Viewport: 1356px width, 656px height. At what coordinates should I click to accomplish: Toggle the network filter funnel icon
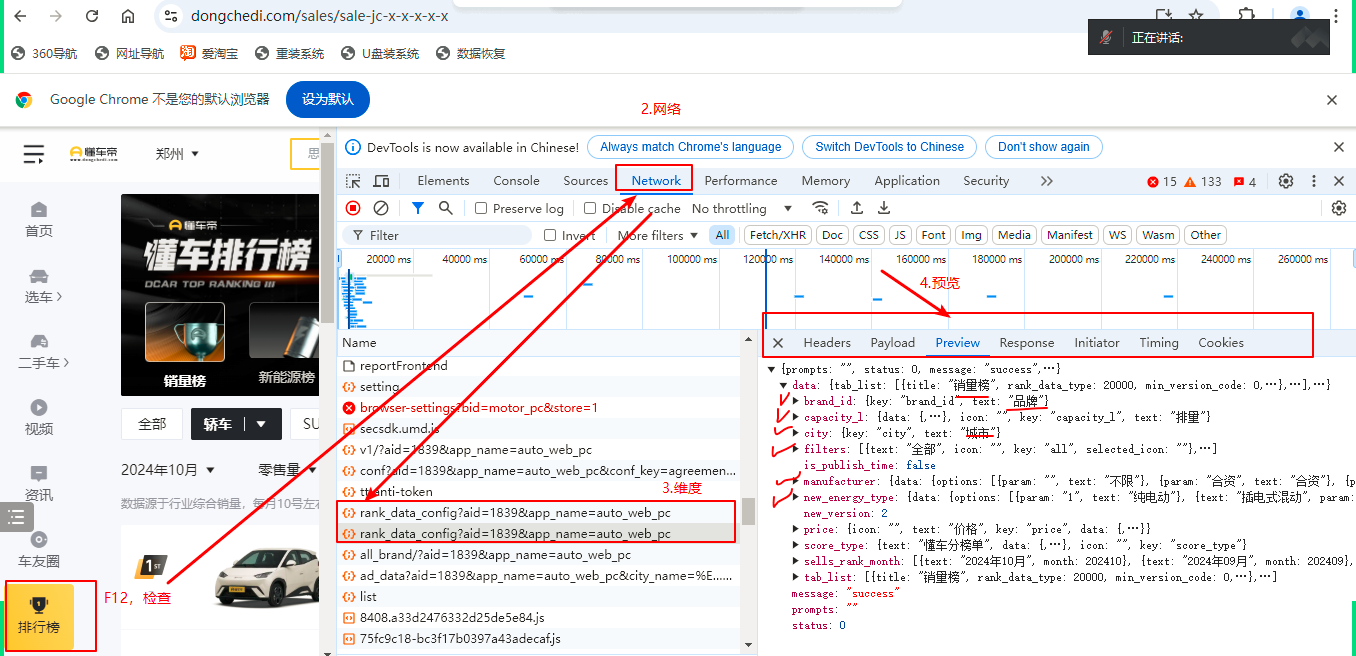(418, 208)
